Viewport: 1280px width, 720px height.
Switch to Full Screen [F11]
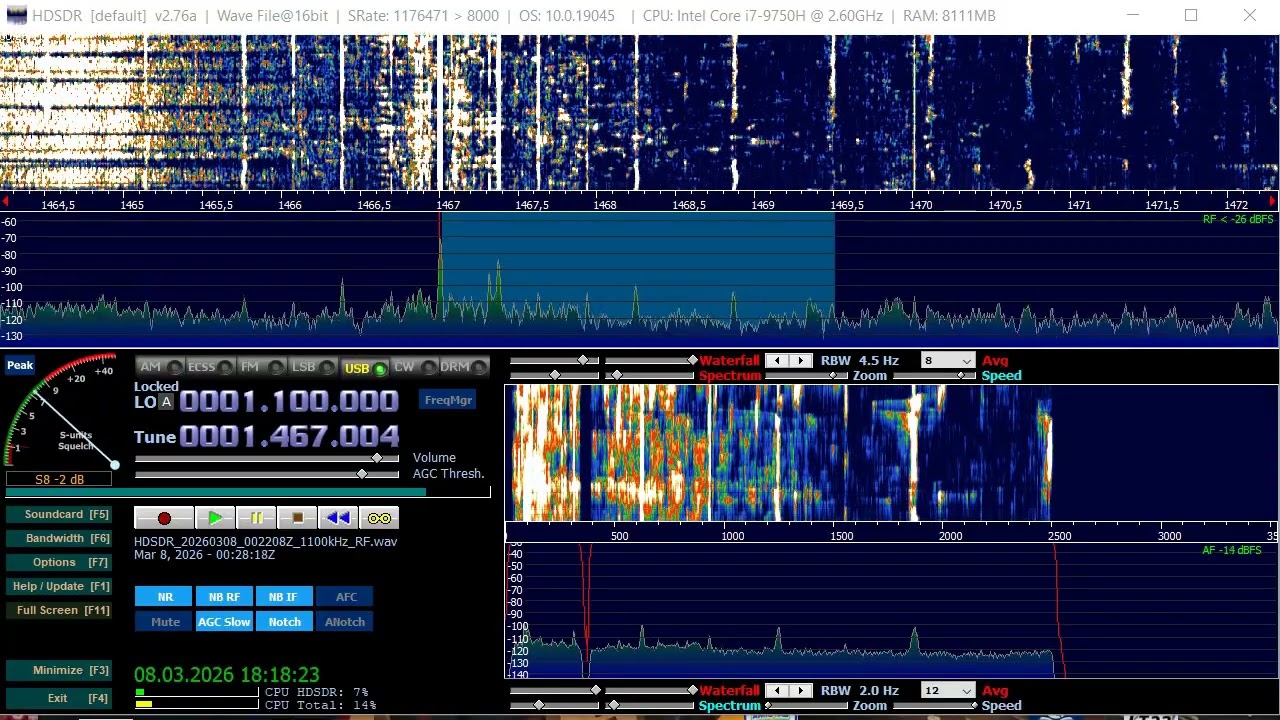pos(58,610)
